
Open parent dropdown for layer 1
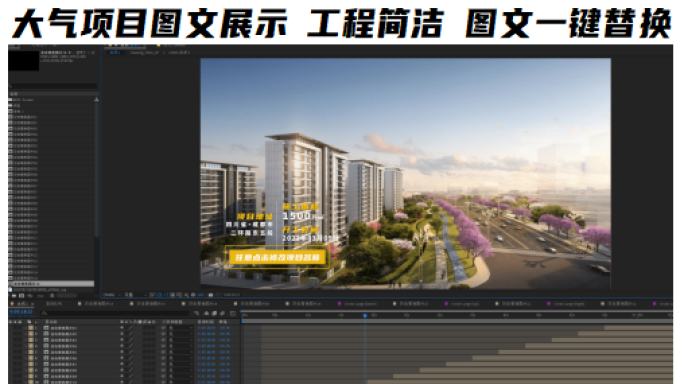pyautogui.click(x=181, y=328)
